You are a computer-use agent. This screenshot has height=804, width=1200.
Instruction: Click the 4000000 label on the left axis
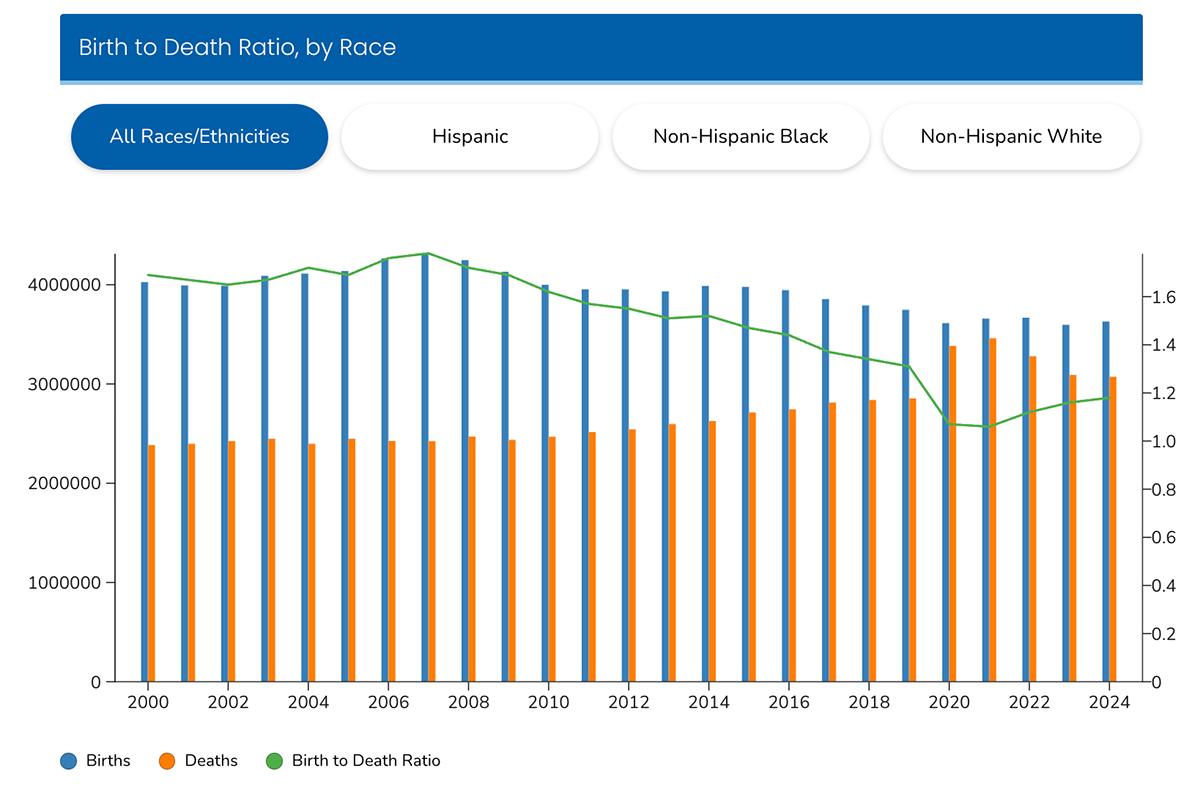coord(63,284)
